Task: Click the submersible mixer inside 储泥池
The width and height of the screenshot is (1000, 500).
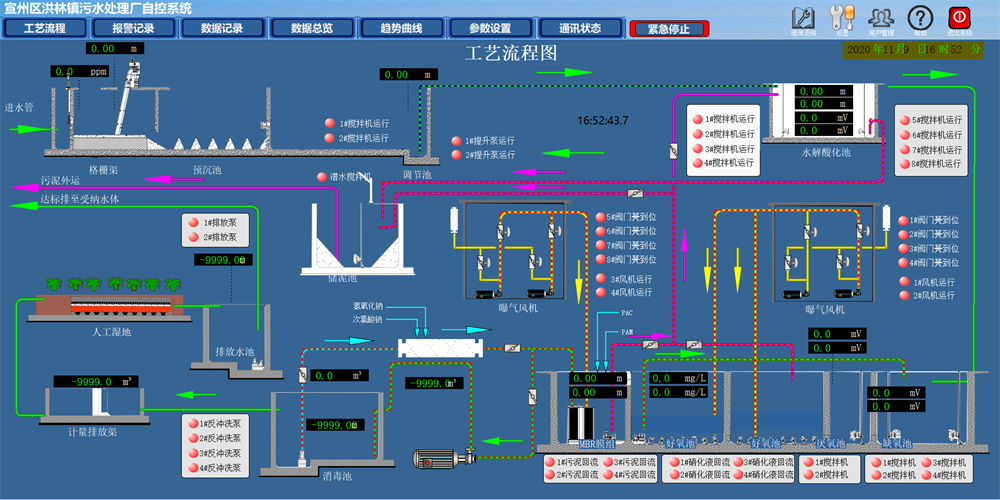Action: (x=357, y=260)
